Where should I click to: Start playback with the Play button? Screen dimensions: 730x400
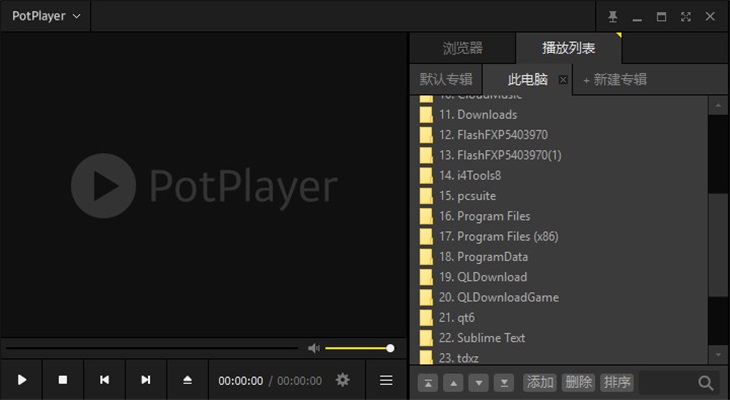click(x=21, y=380)
